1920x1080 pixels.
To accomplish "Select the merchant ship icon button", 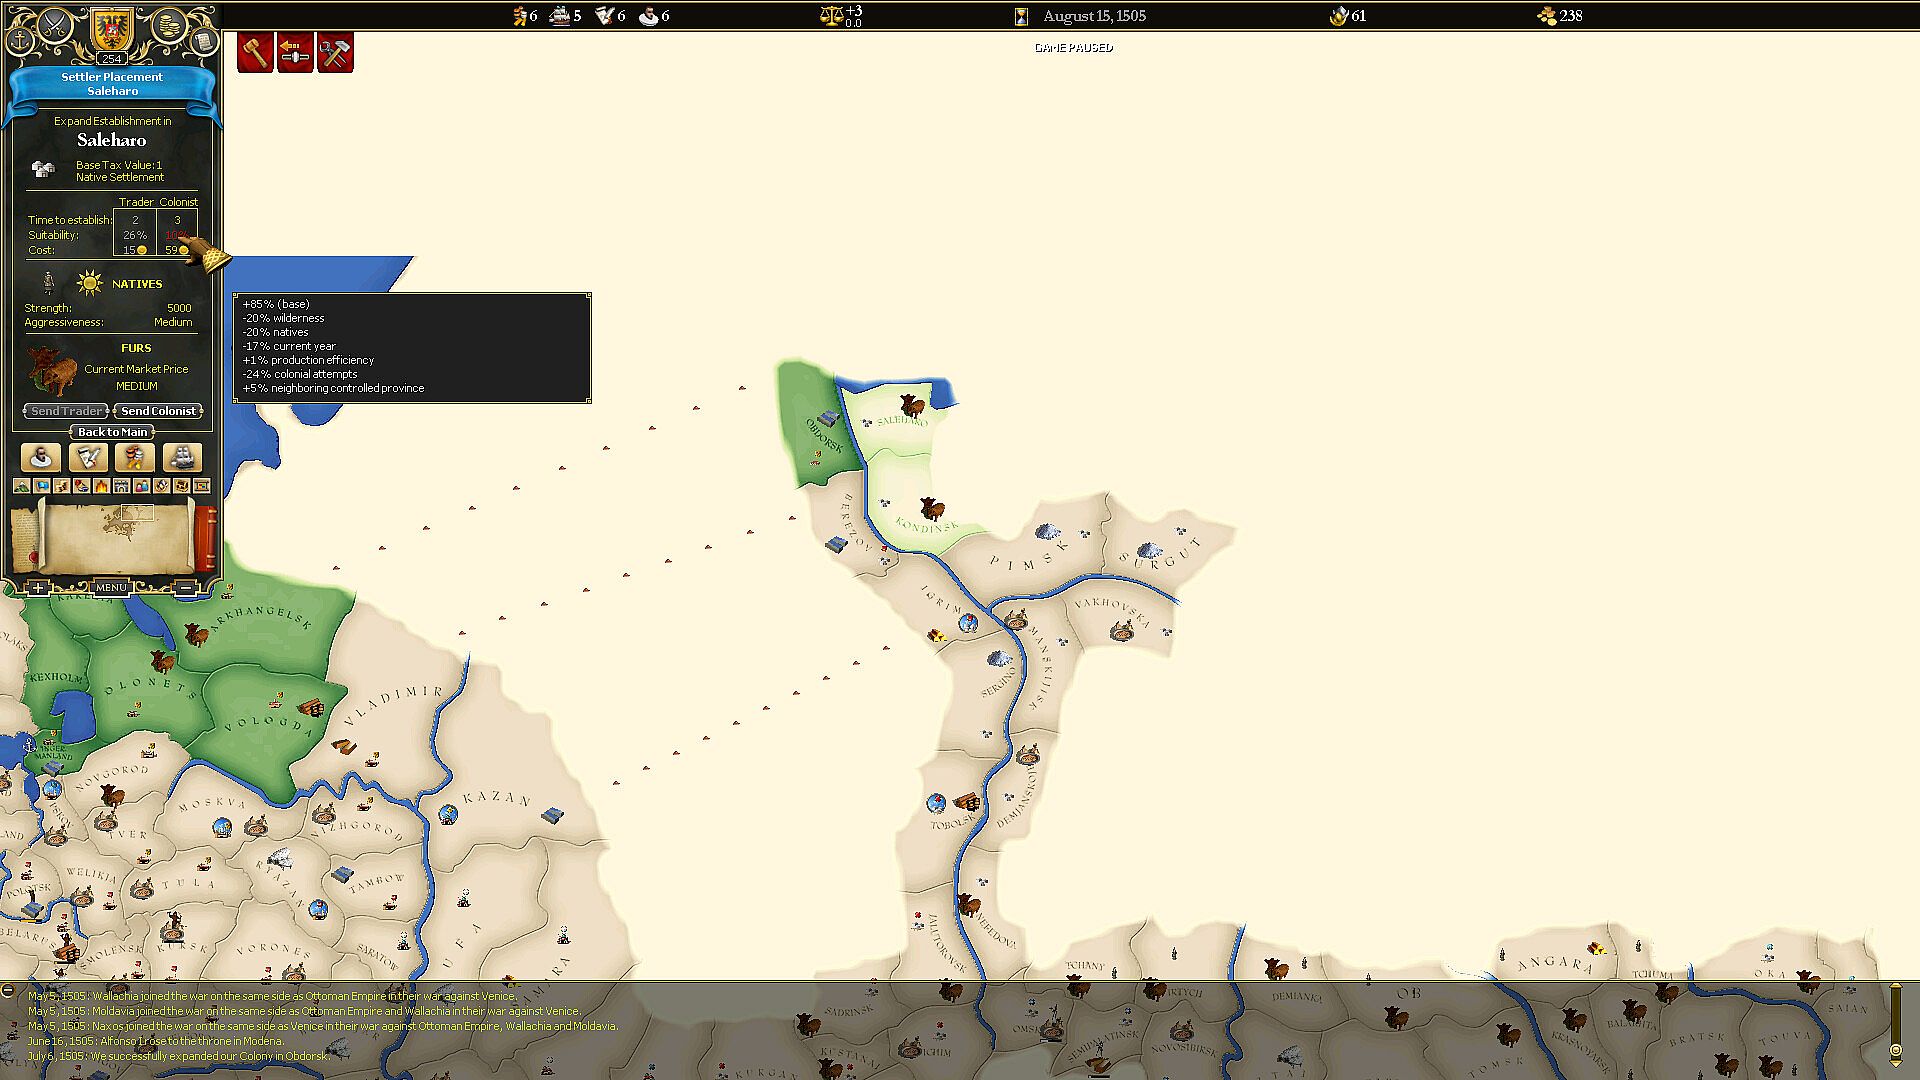I will pos(182,457).
